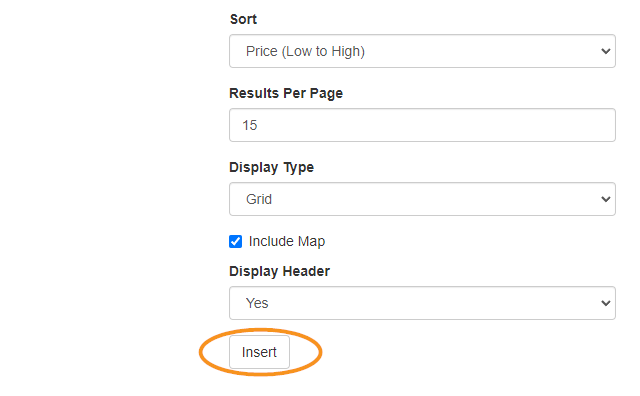Click the Display Type chevron arrow
640x396 pixels.
(x=606, y=199)
